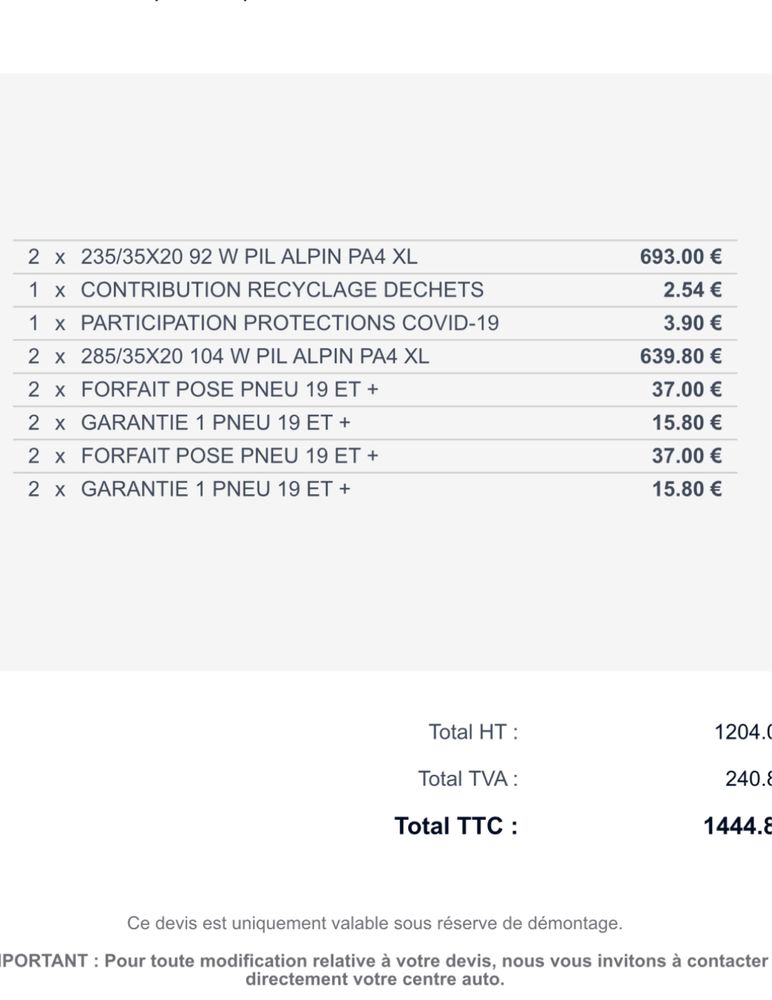Screen dimensions: 772x1000
Task: Click the démontage validity notice text
Action: point(375,923)
